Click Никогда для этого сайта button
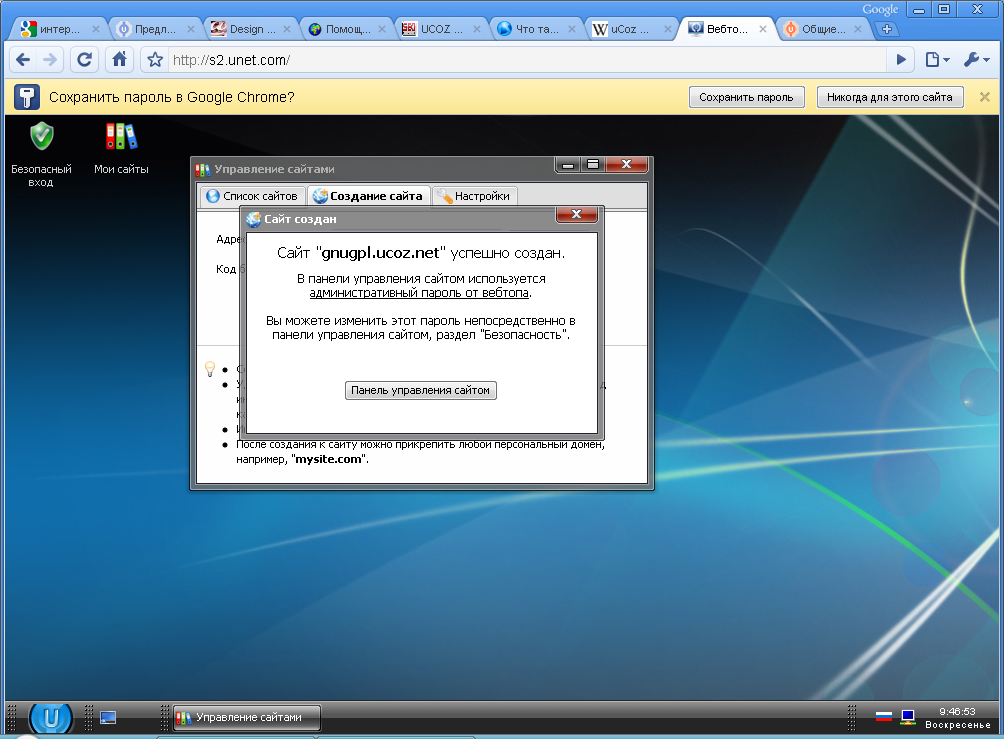The image size is (1004, 739). (x=890, y=97)
